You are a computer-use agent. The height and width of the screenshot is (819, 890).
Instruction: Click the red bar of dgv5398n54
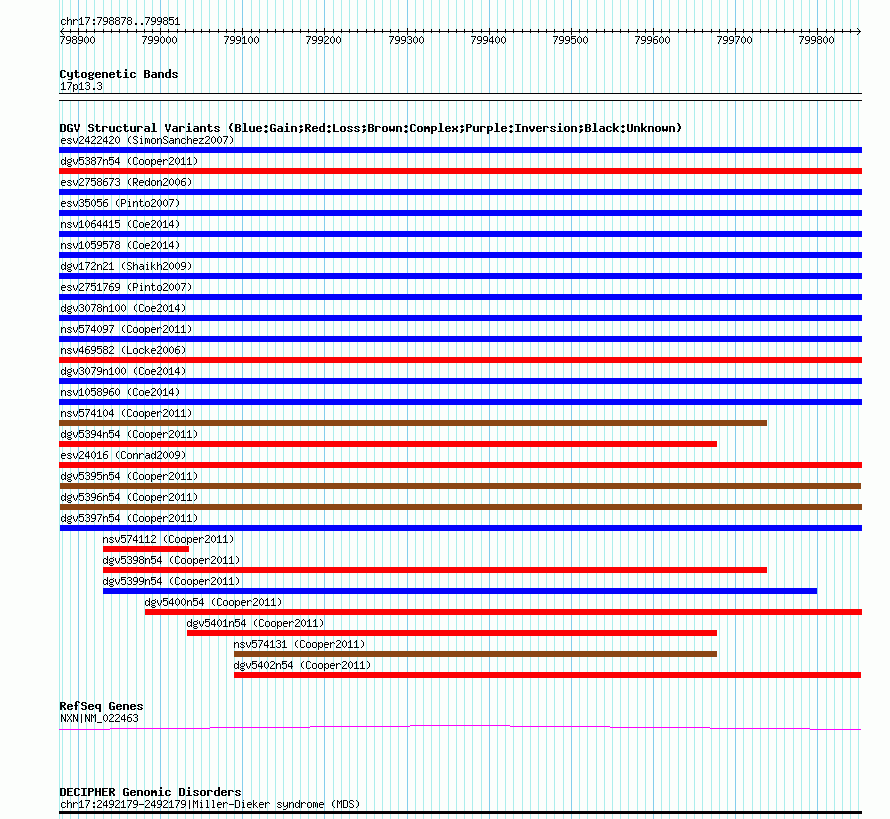(435, 570)
